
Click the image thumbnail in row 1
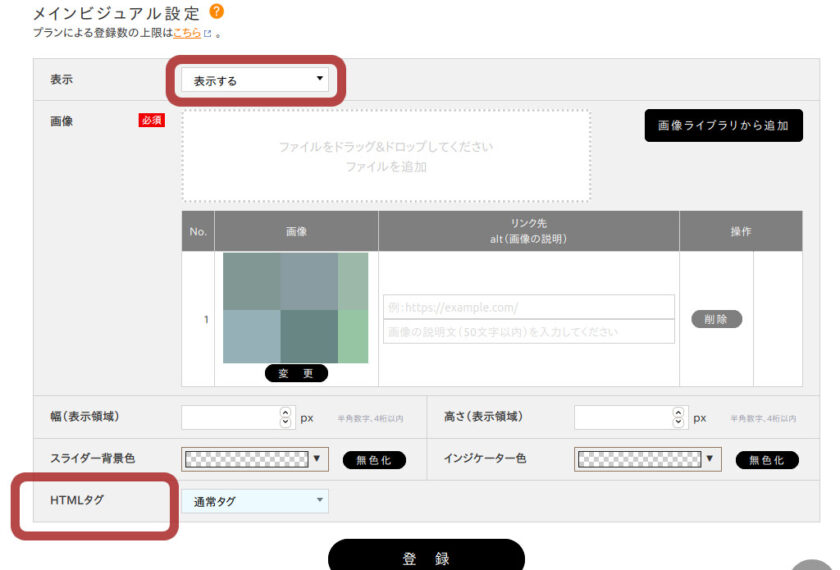coord(295,307)
